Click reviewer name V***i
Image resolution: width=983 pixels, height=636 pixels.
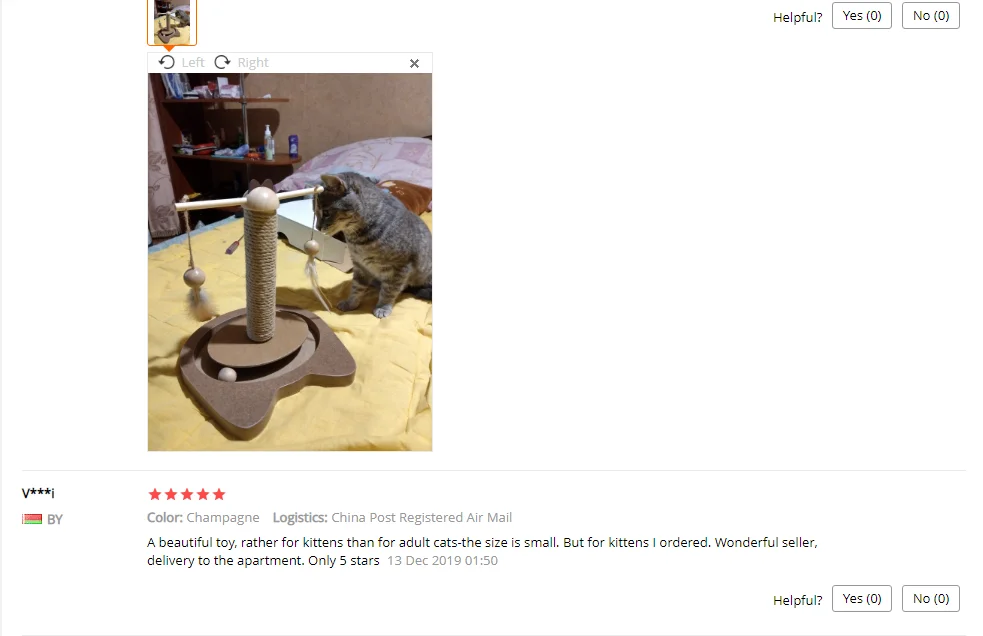click(38, 493)
